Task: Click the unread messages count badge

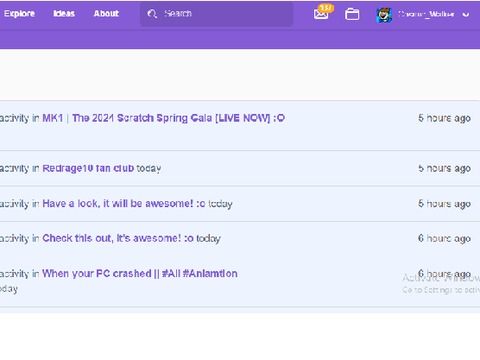Action: 326,8
